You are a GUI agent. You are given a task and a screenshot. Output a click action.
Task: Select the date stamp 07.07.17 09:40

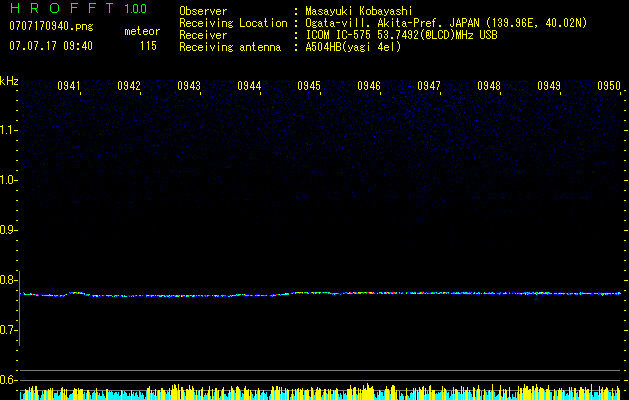click(51, 46)
